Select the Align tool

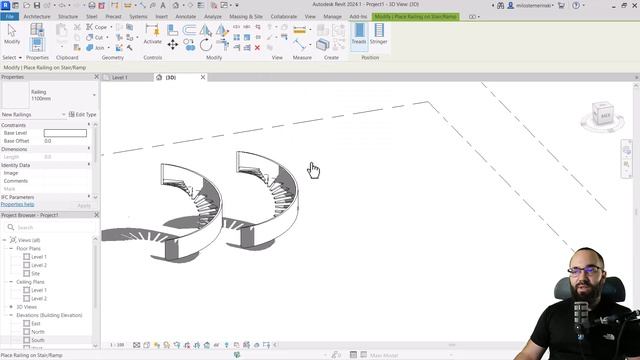click(173, 30)
